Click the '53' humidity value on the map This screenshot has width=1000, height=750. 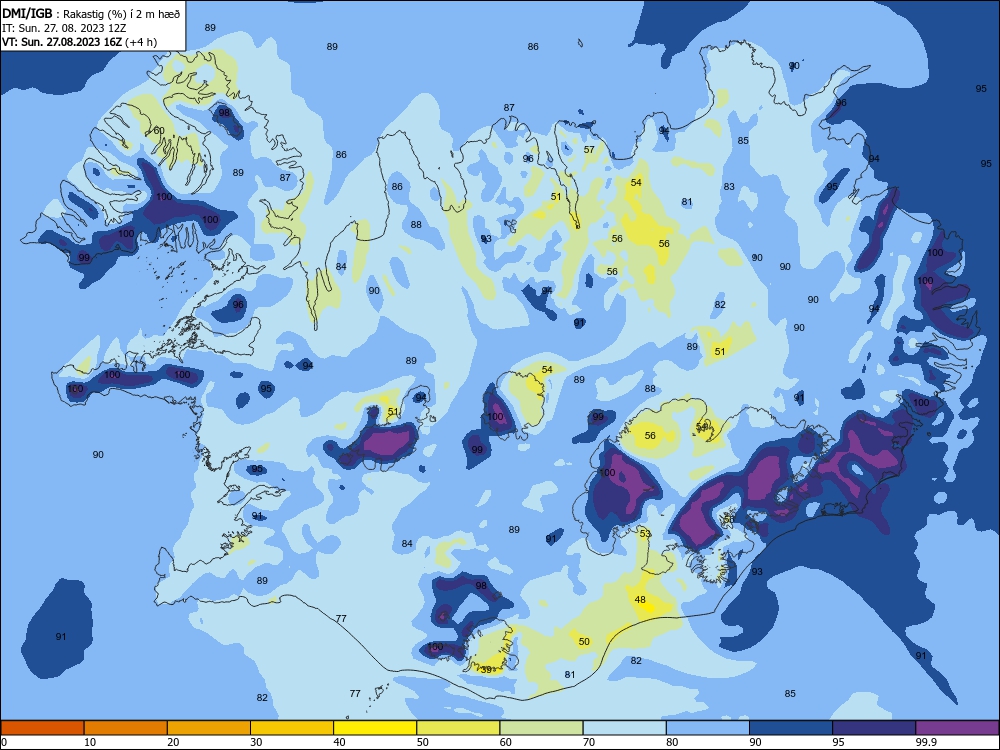click(x=645, y=534)
